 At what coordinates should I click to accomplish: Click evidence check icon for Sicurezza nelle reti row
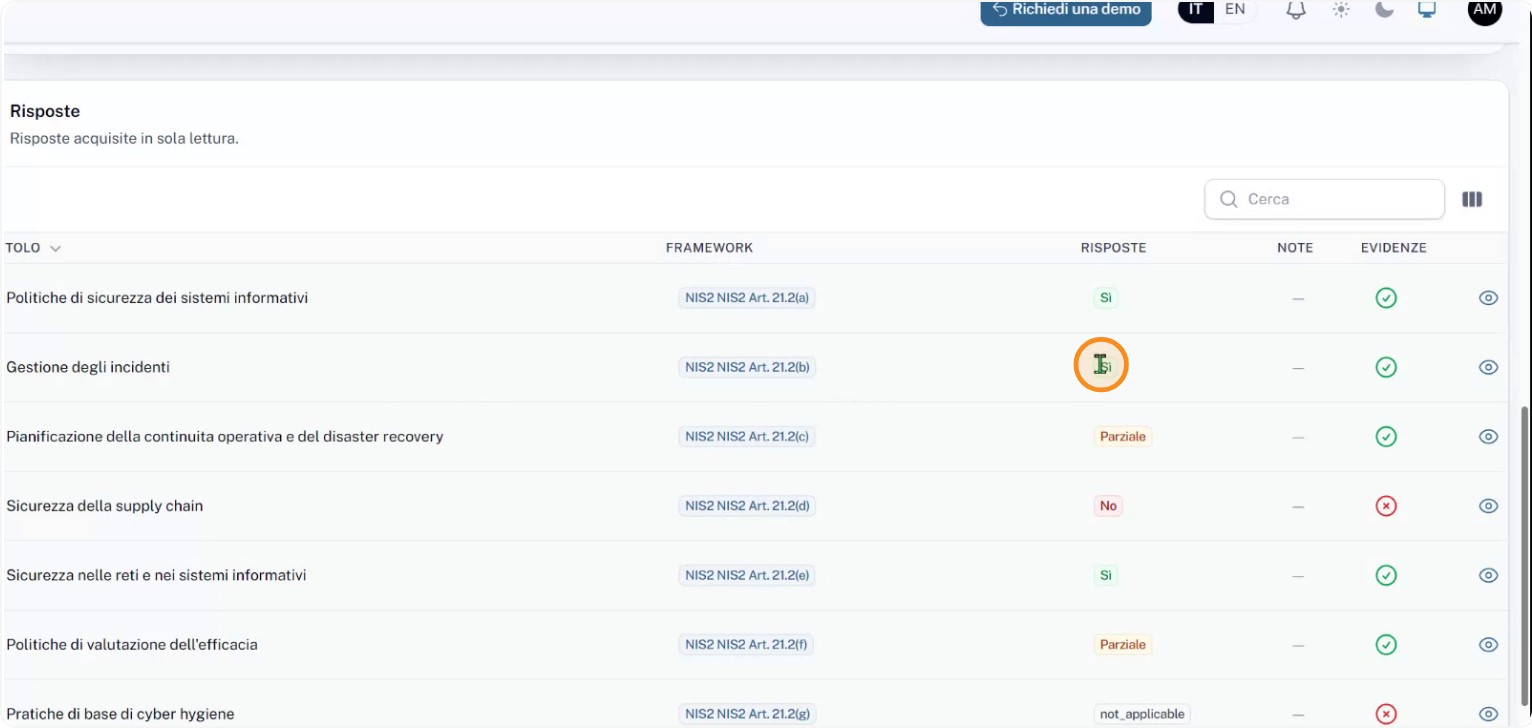point(1386,575)
